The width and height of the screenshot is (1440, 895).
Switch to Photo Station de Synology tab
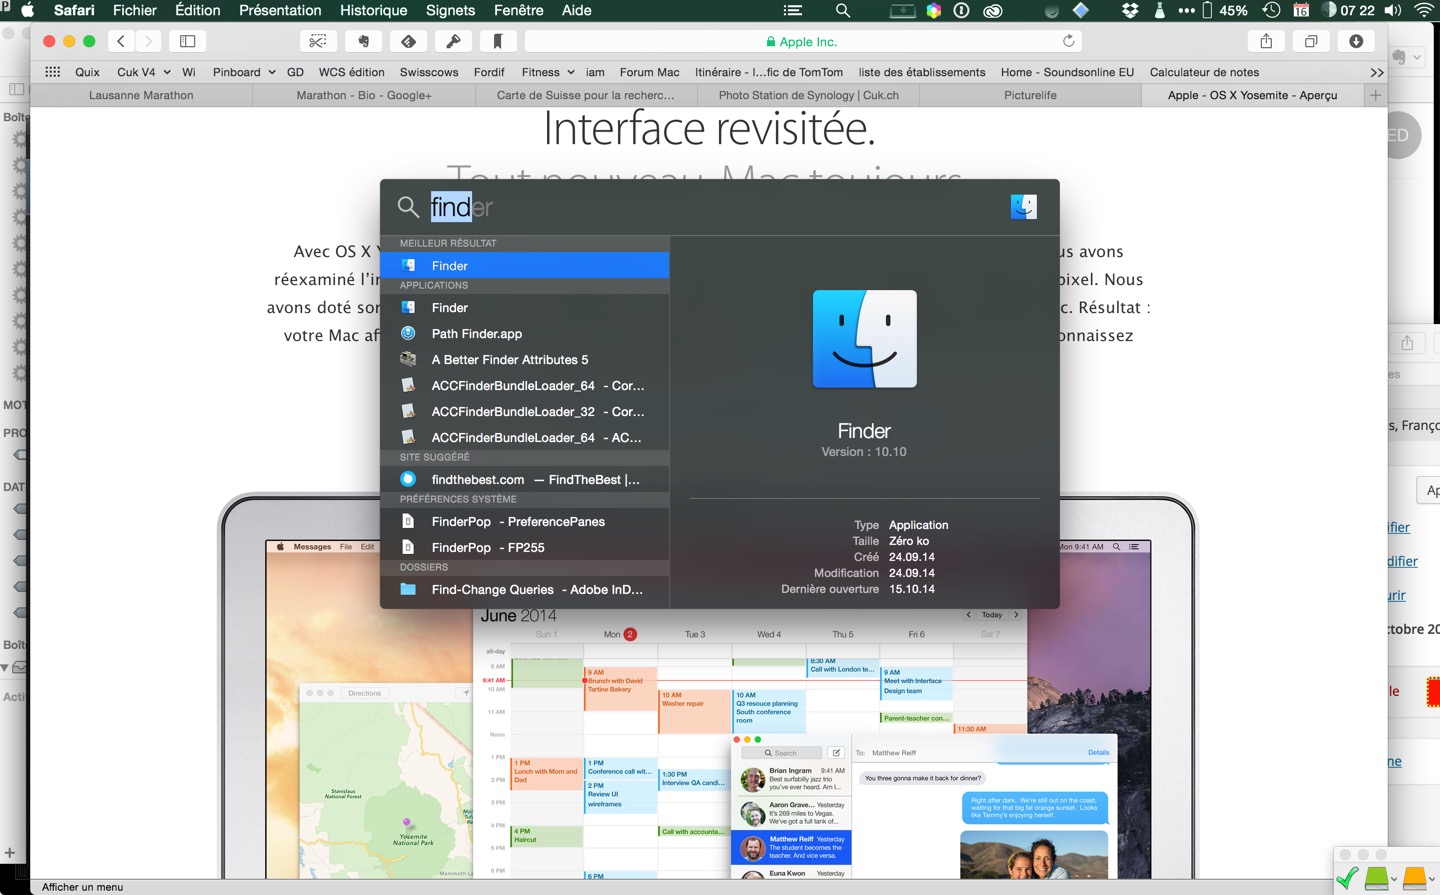pos(808,95)
